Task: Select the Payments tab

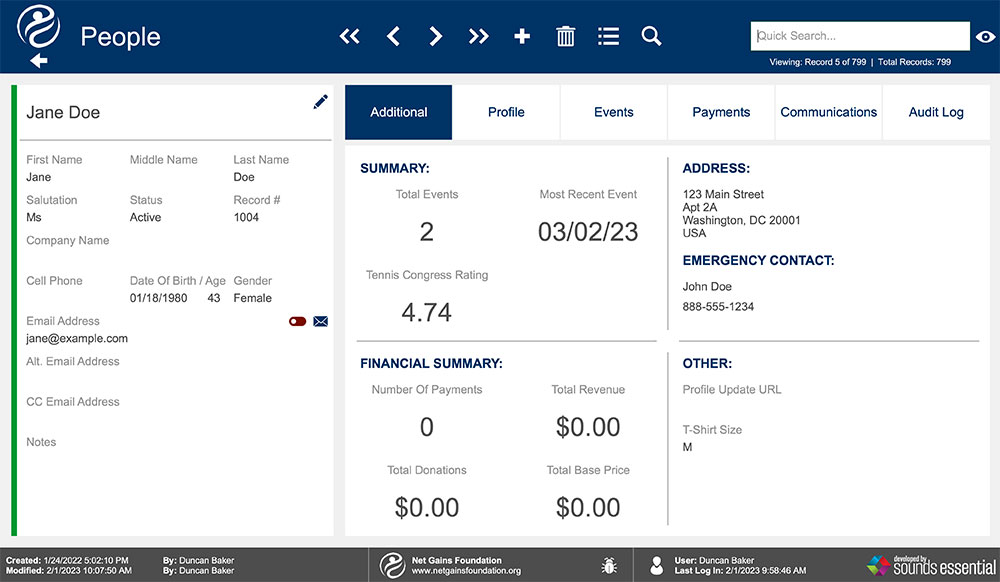Action: tap(721, 112)
